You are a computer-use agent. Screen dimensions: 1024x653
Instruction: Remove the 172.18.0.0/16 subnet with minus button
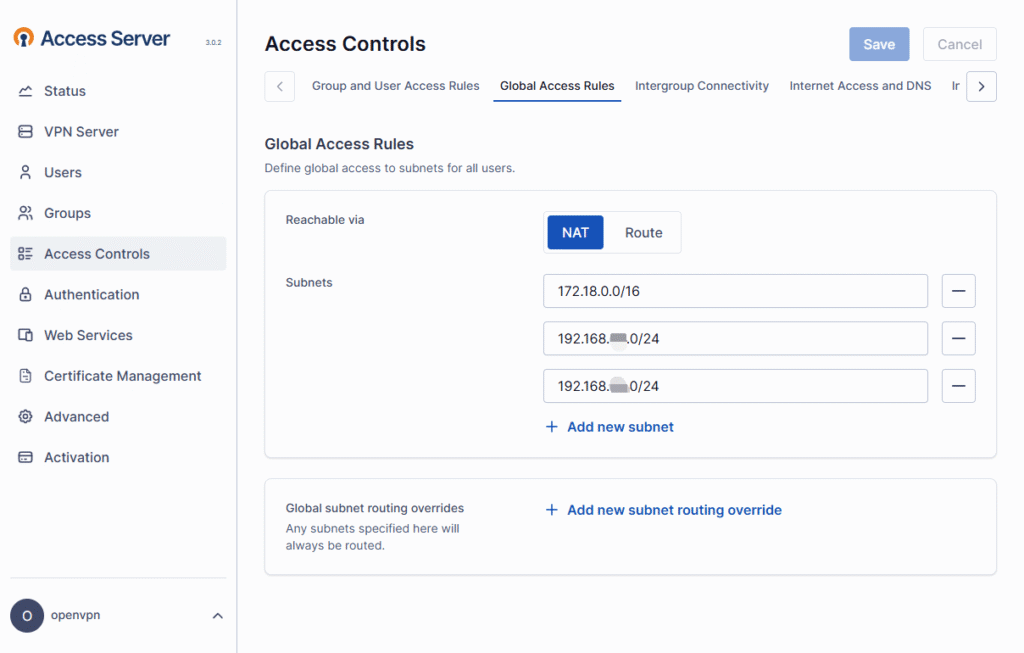(x=958, y=291)
